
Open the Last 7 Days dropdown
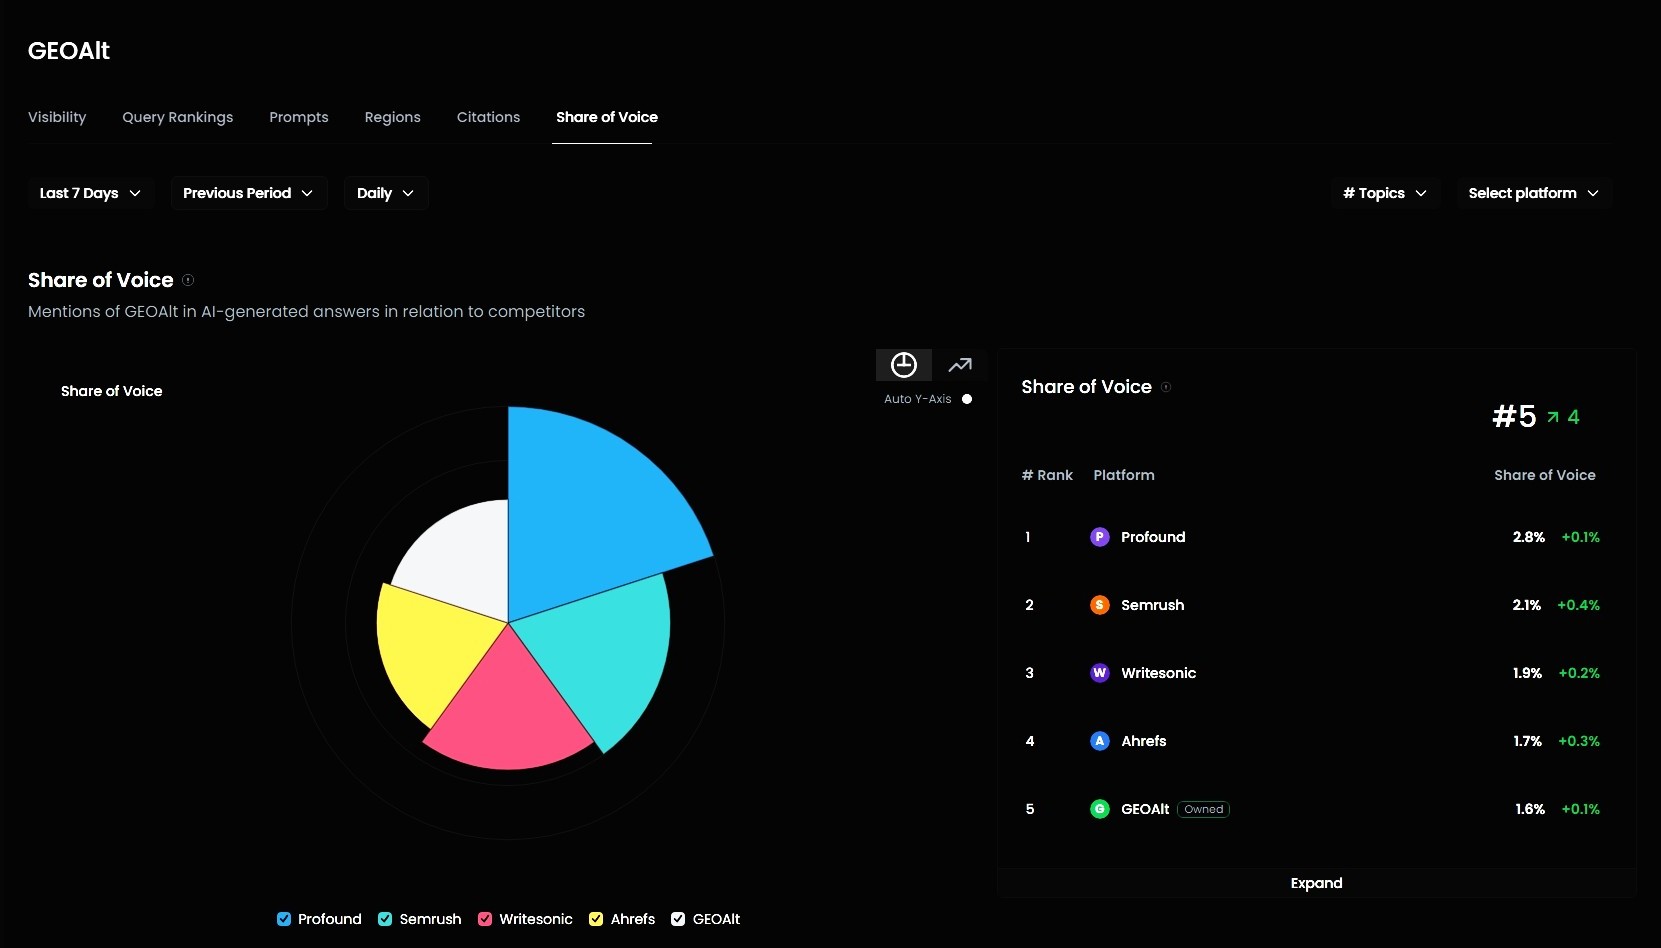[89, 193]
